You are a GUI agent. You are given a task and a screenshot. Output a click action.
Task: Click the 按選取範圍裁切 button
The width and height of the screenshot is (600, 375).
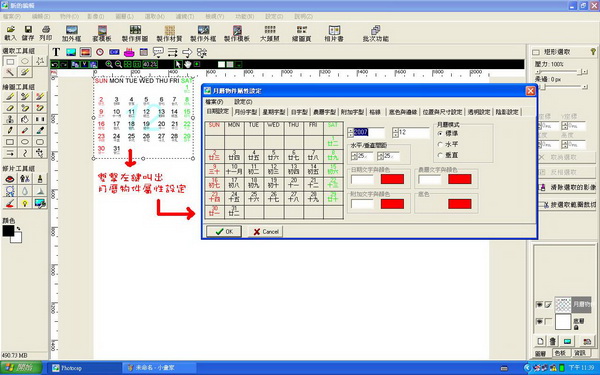567,205
